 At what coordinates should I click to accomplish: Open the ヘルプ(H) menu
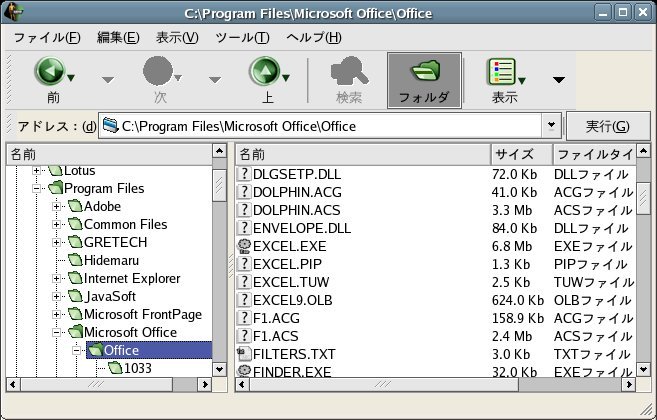(x=314, y=38)
